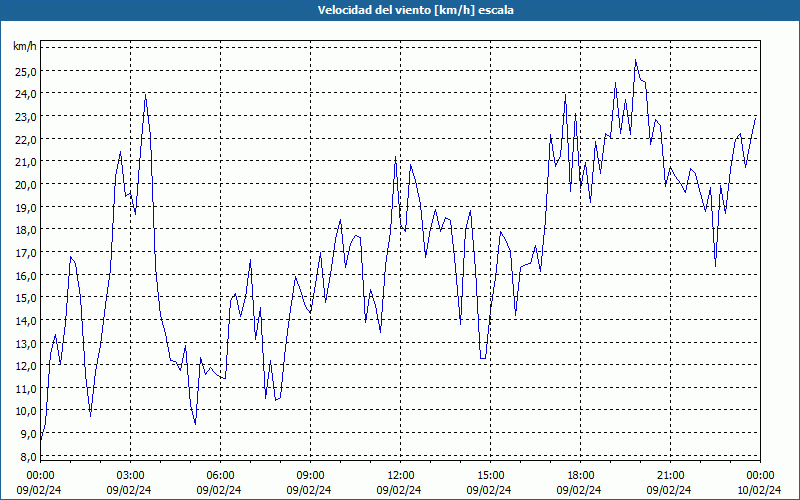800x500 pixels.
Task: Click the 09:00 time label
Action: (310, 476)
